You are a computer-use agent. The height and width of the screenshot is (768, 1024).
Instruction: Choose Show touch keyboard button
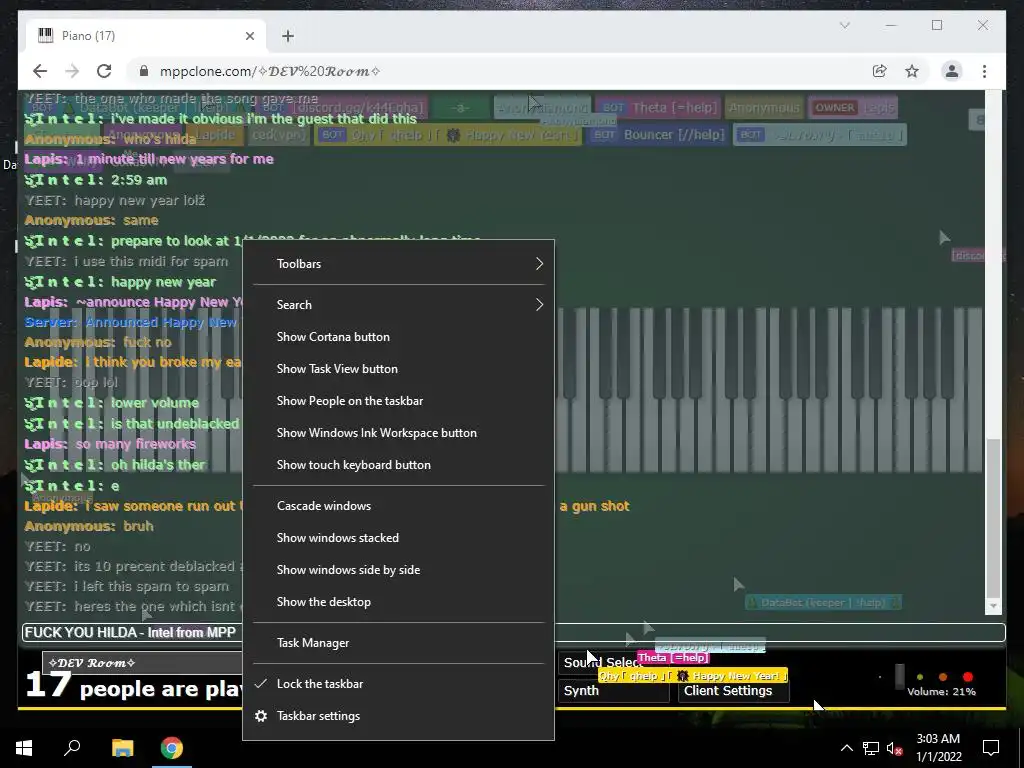(x=398, y=465)
